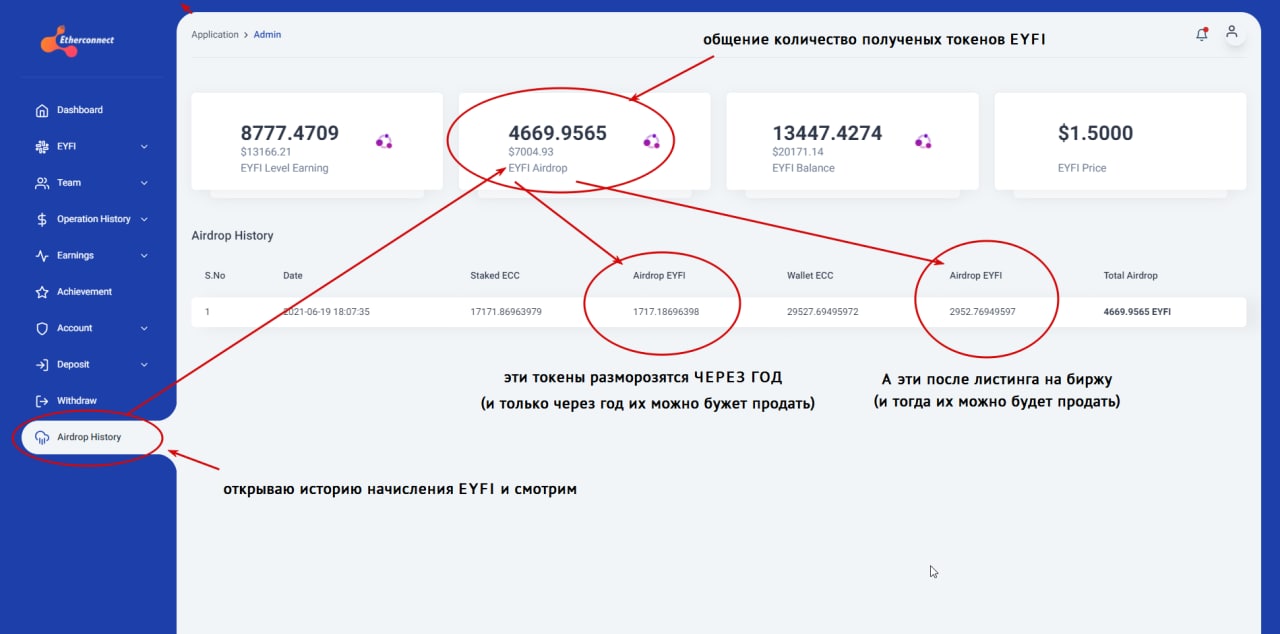The height and width of the screenshot is (634, 1280).
Task: Click the Application breadcrumb link
Action: click(x=215, y=34)
